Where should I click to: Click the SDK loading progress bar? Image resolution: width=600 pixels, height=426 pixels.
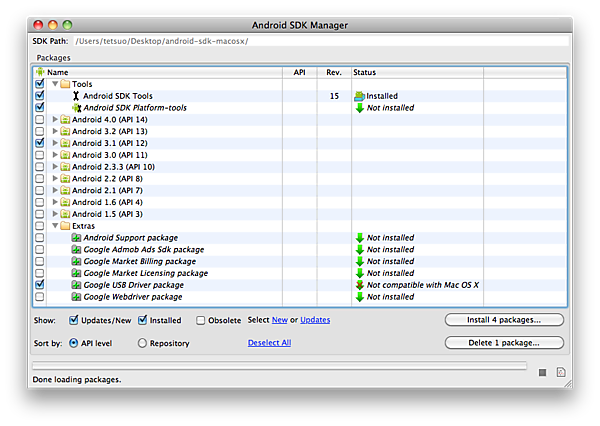(x=279, y=366)
